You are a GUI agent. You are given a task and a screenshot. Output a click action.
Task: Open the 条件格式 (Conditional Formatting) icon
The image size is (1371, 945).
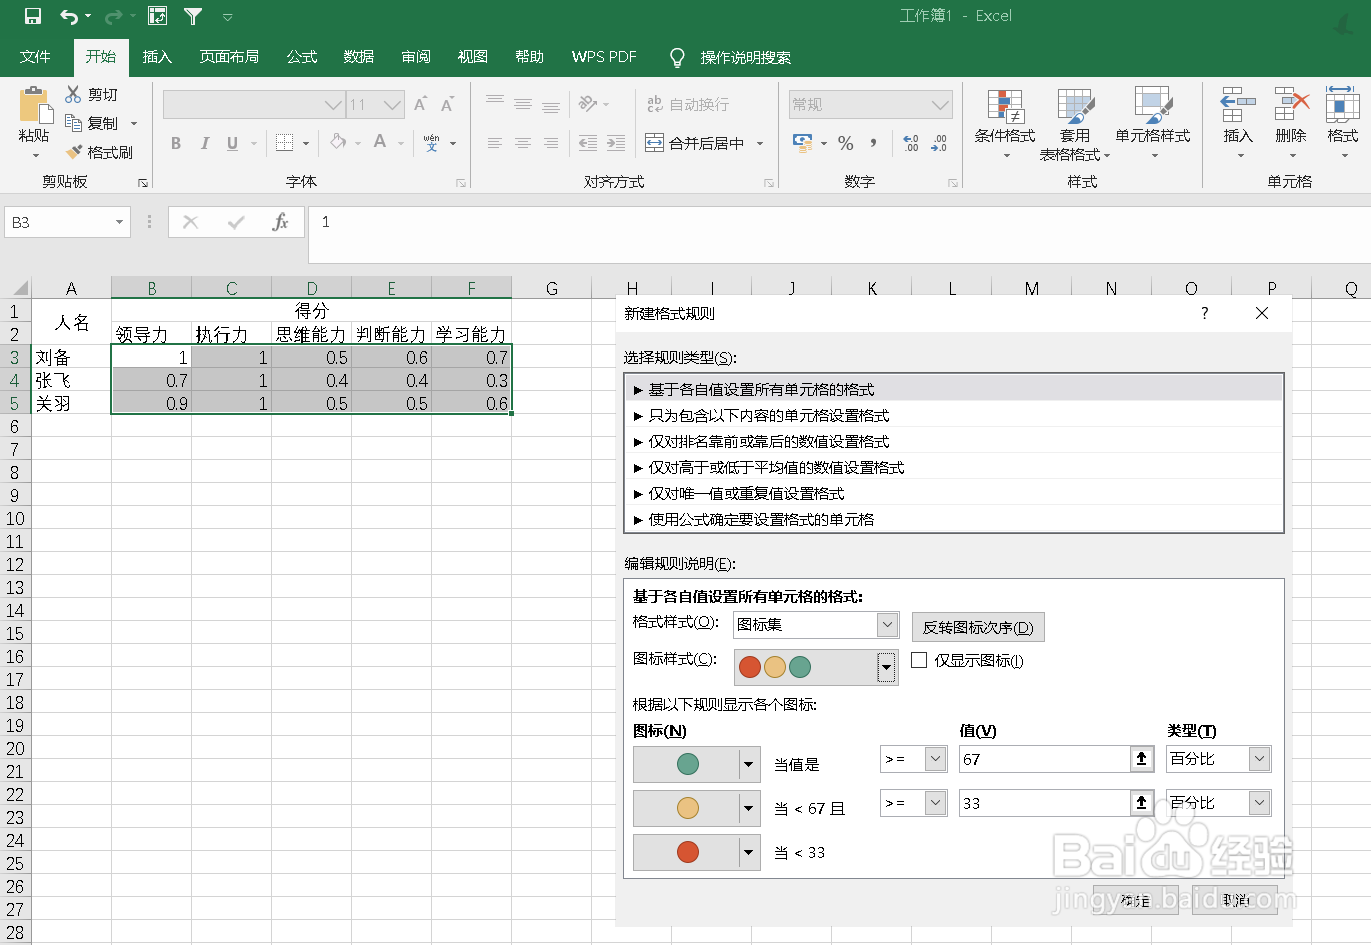click(x=1003, y=123)
